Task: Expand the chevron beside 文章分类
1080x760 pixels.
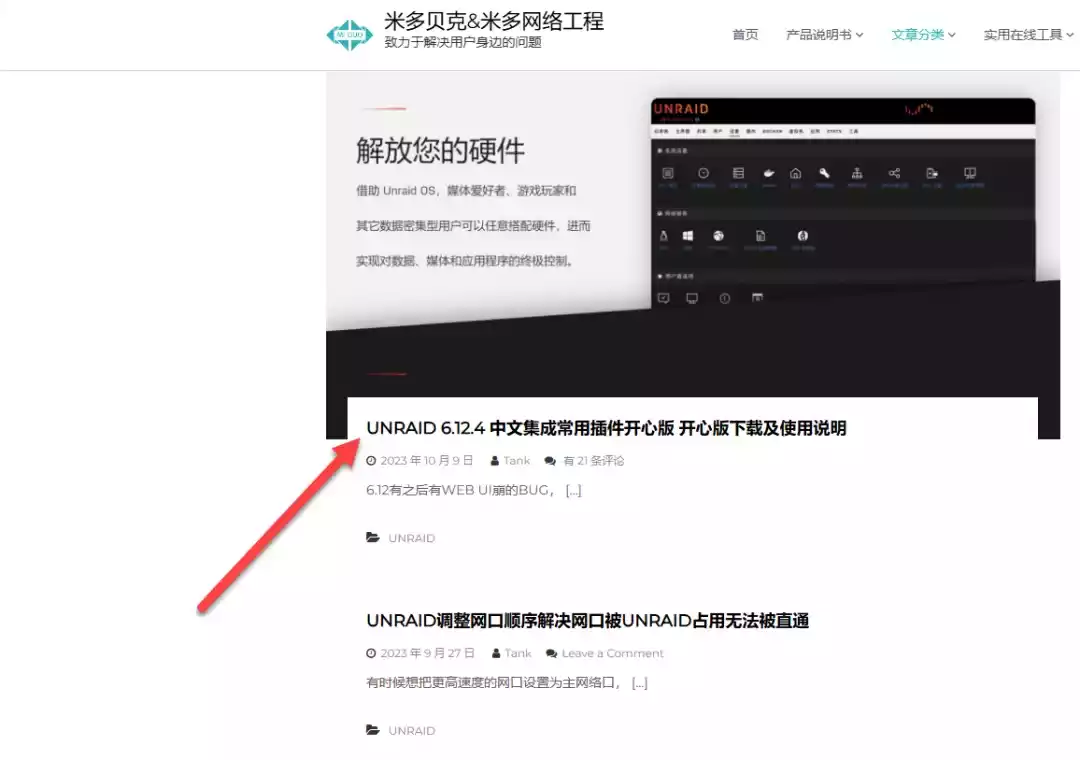Action: click(951, 35)
